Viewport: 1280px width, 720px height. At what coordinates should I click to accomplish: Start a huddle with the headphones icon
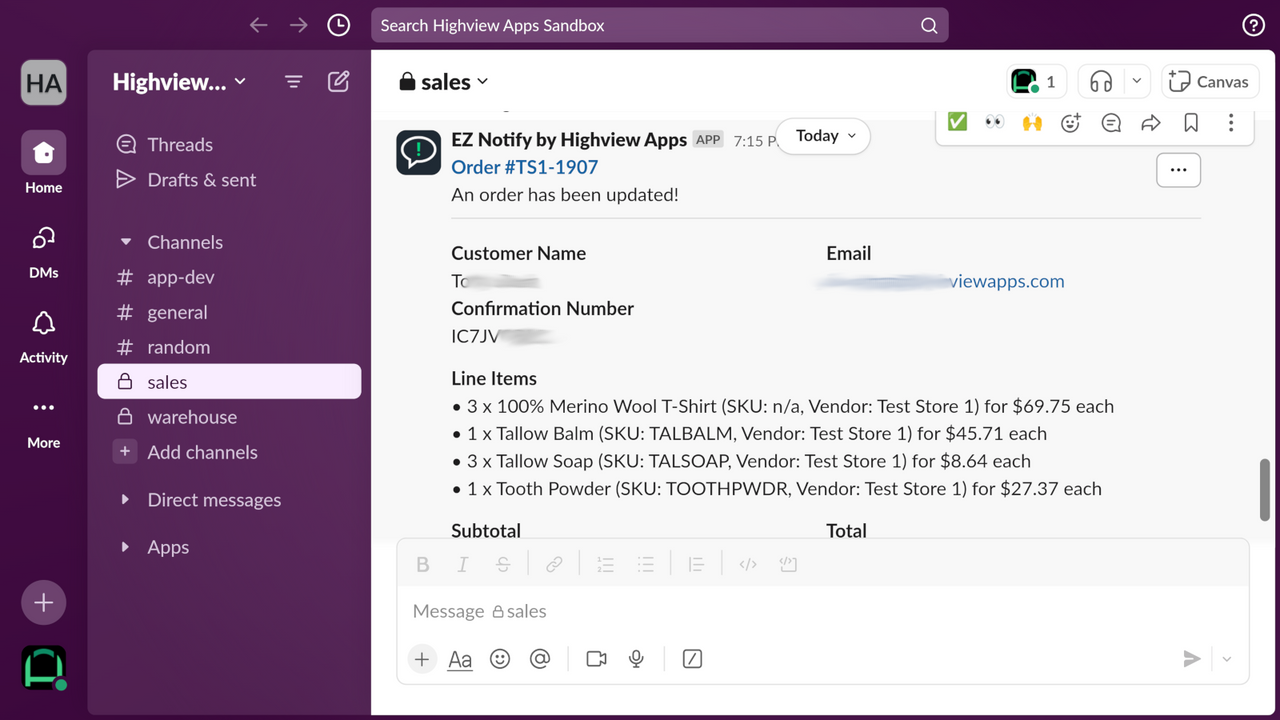(x=1101, y=82)
